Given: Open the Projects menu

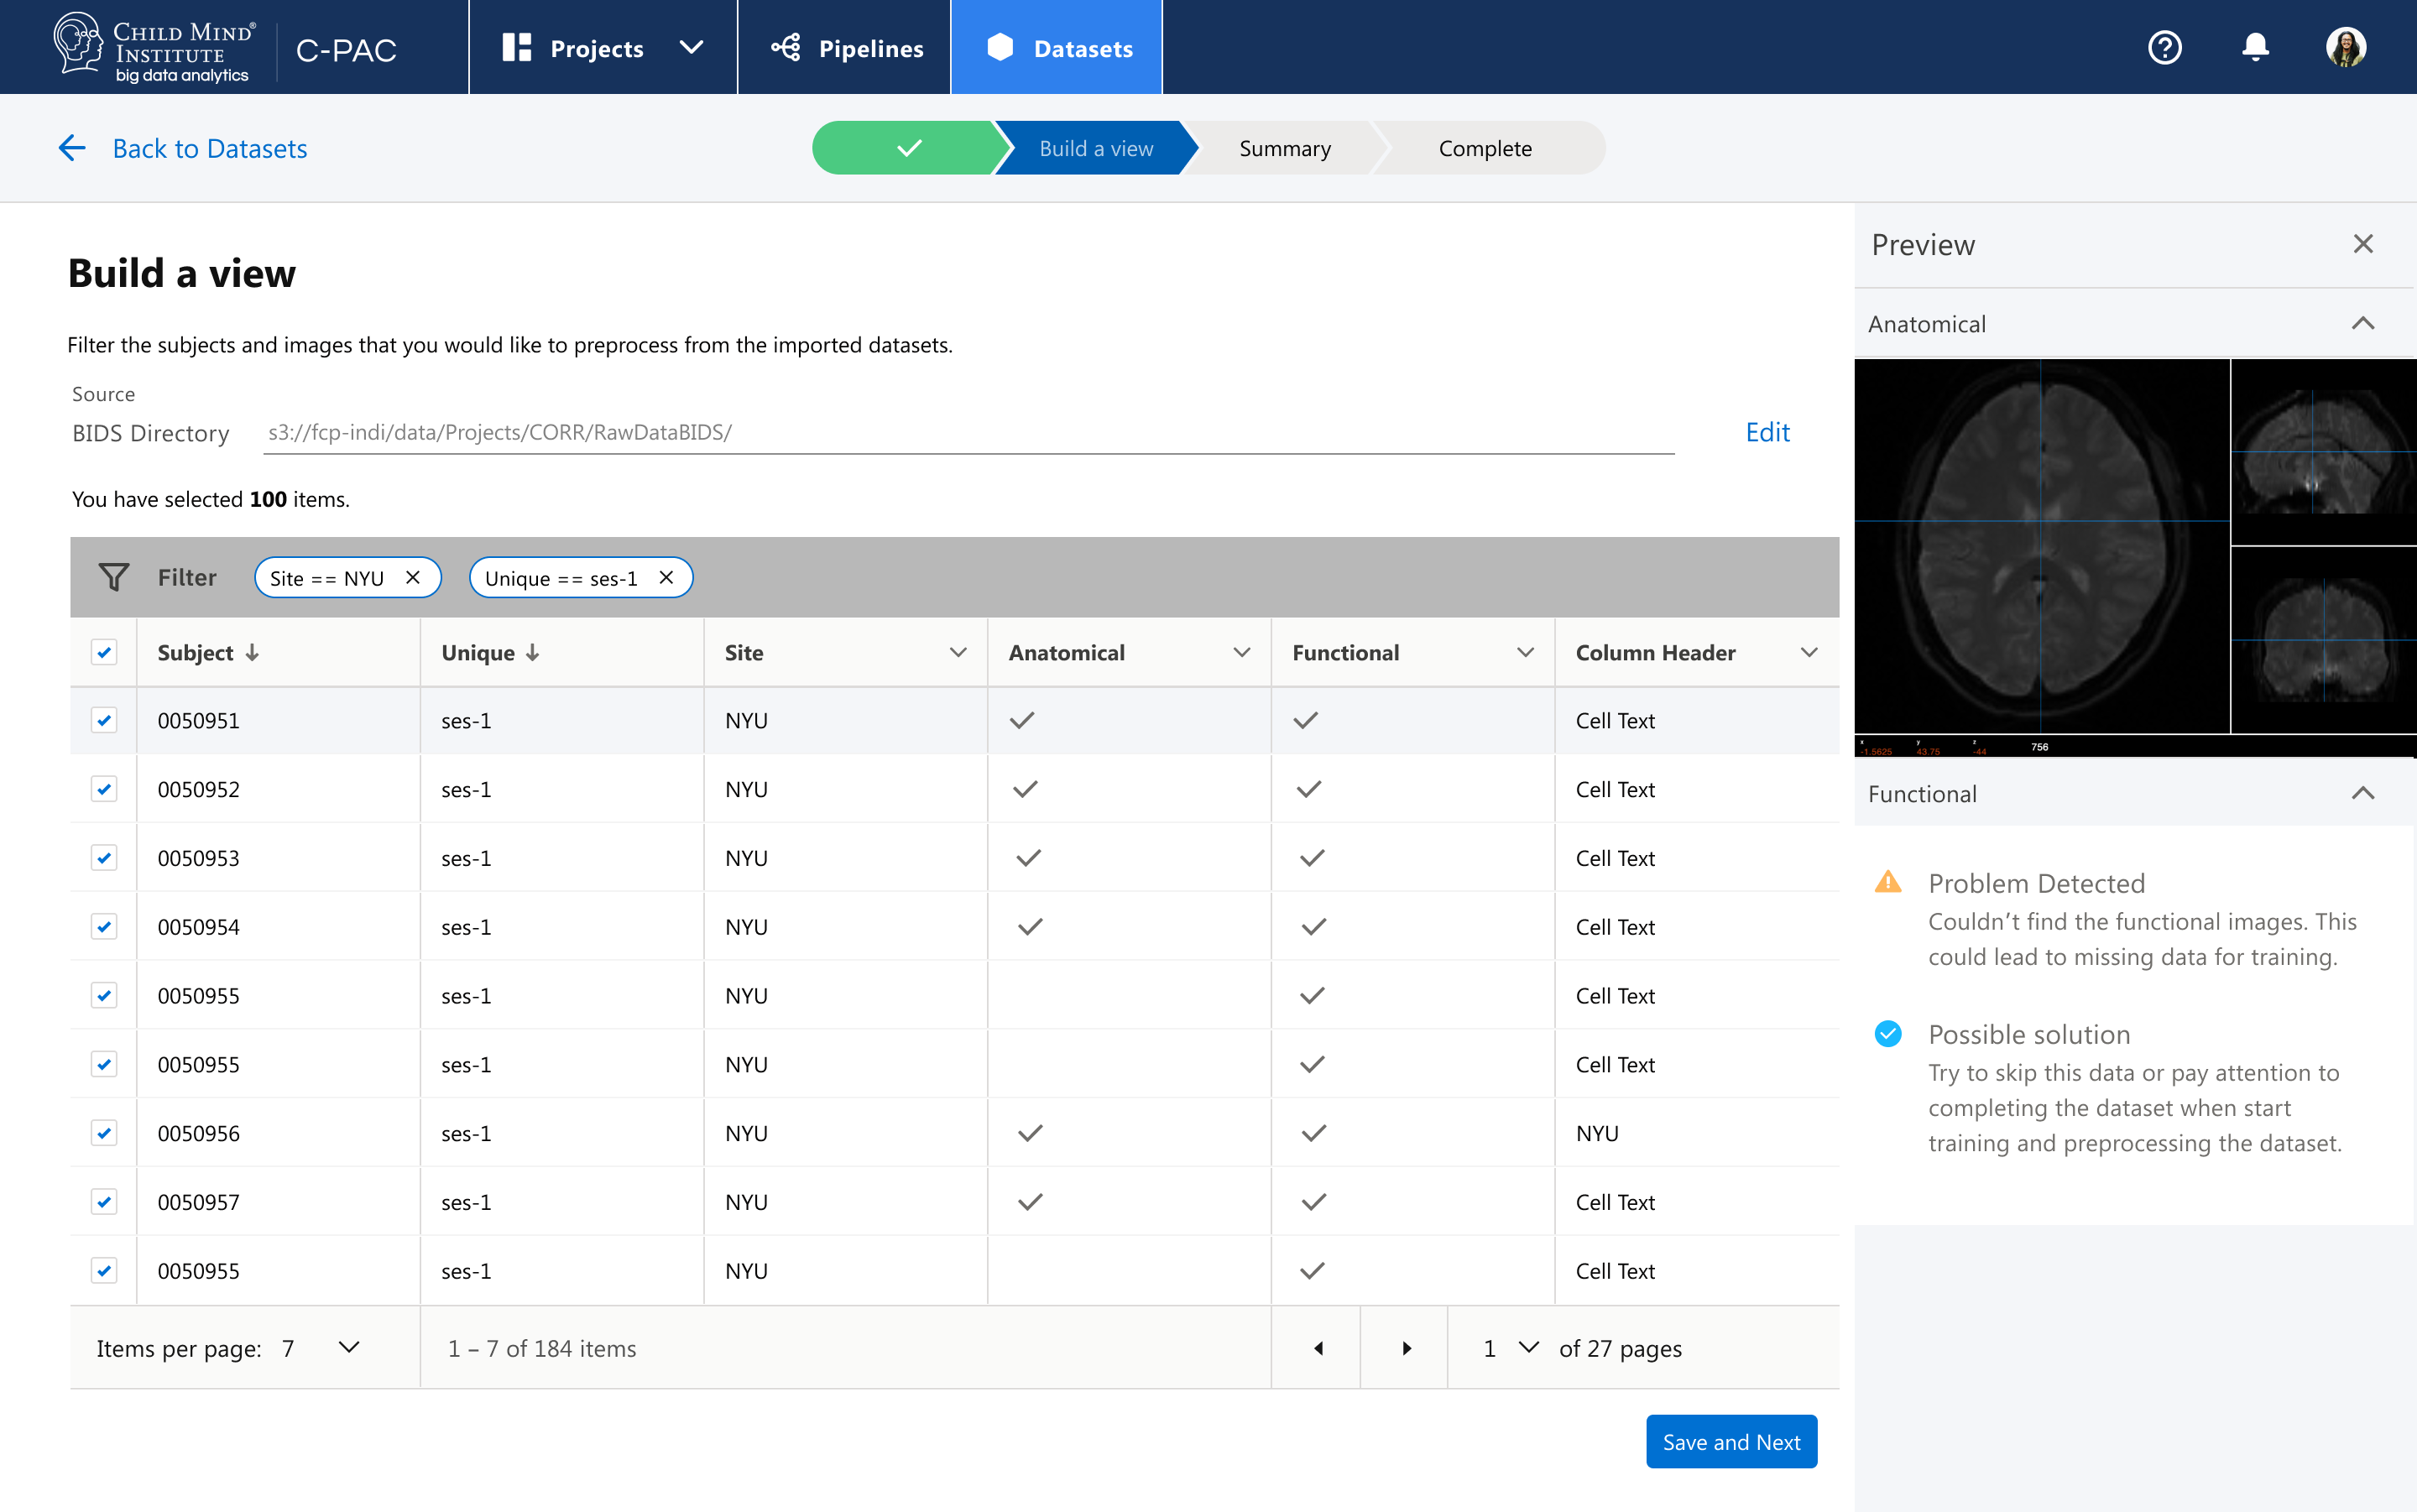Looking at the screenshot, I should 602,48.
